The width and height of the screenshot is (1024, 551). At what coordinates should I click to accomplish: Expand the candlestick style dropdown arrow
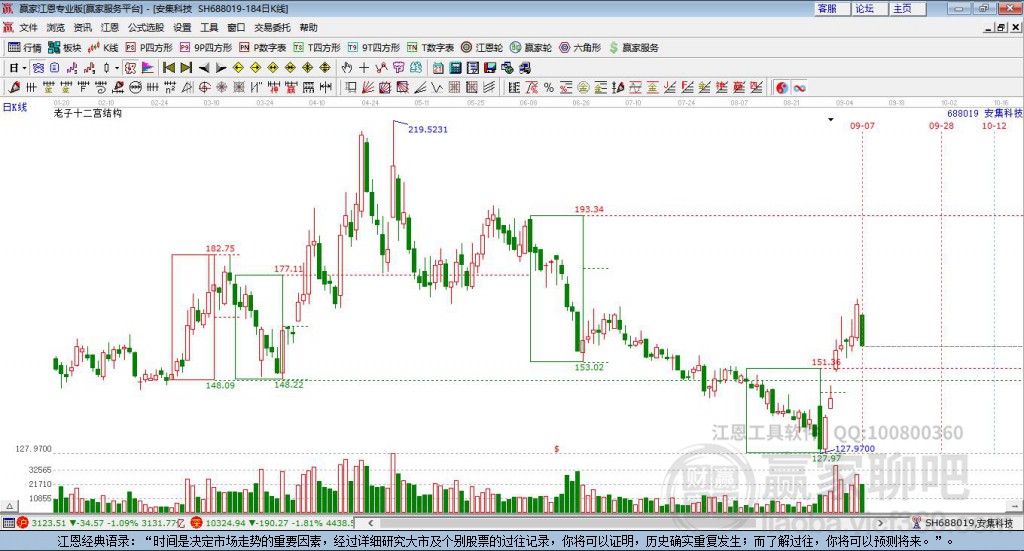[x=116, y=68]
